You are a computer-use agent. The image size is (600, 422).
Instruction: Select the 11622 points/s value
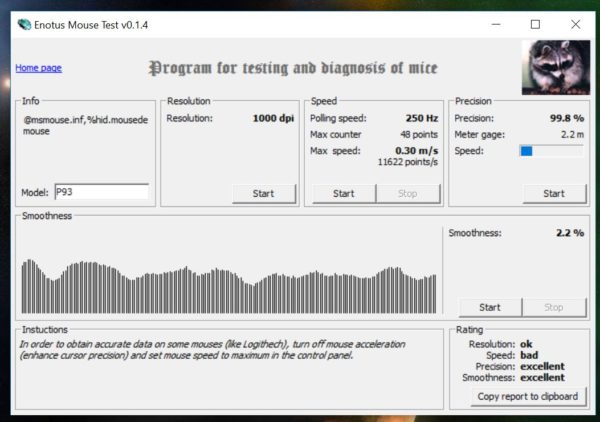tap(408, 162)
